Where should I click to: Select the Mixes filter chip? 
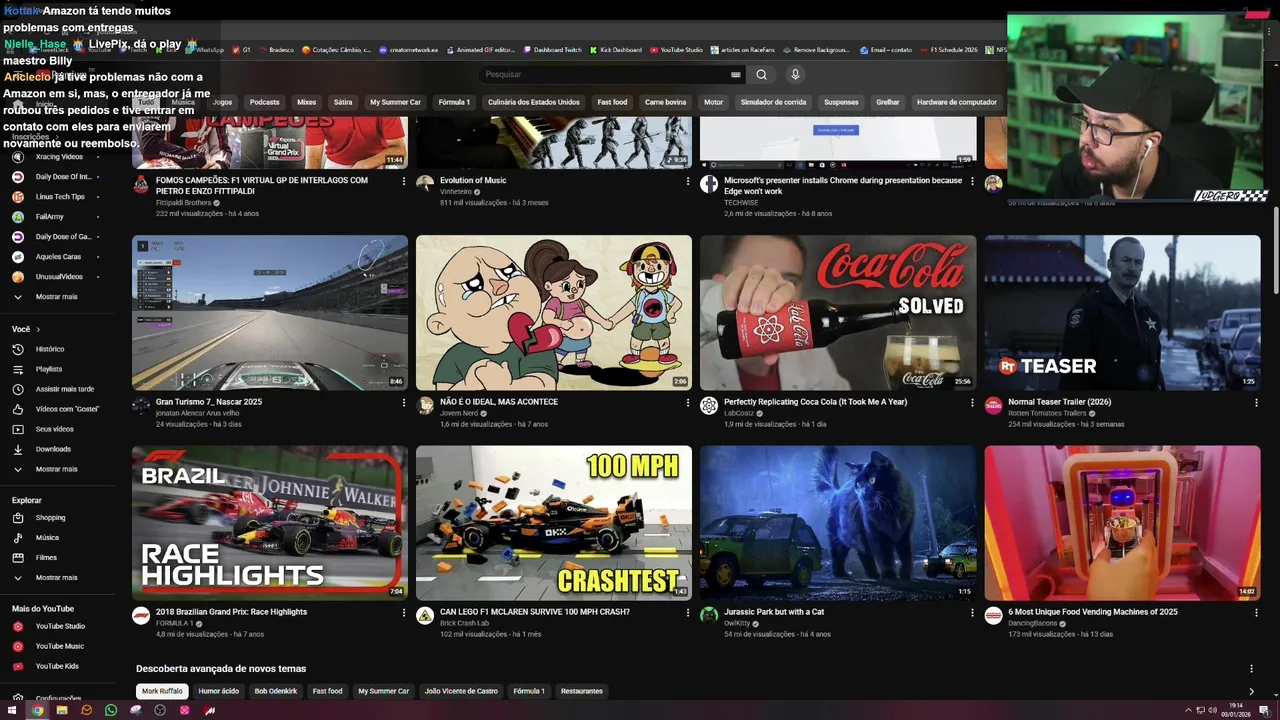coord(307,102)
